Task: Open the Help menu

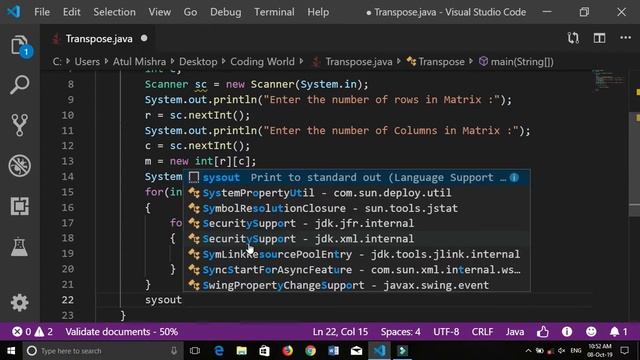Action: [x=318, y=12]
